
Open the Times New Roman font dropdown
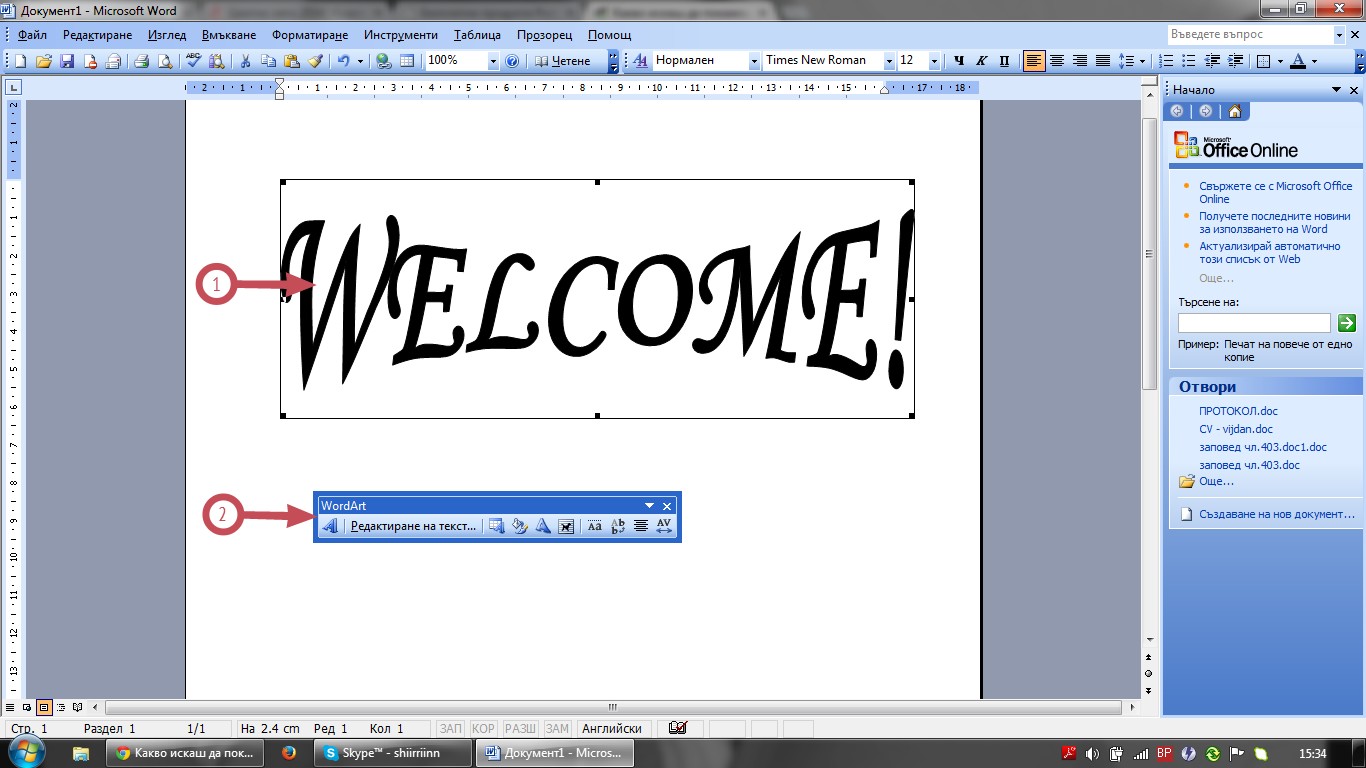click(x=888, y=61)
